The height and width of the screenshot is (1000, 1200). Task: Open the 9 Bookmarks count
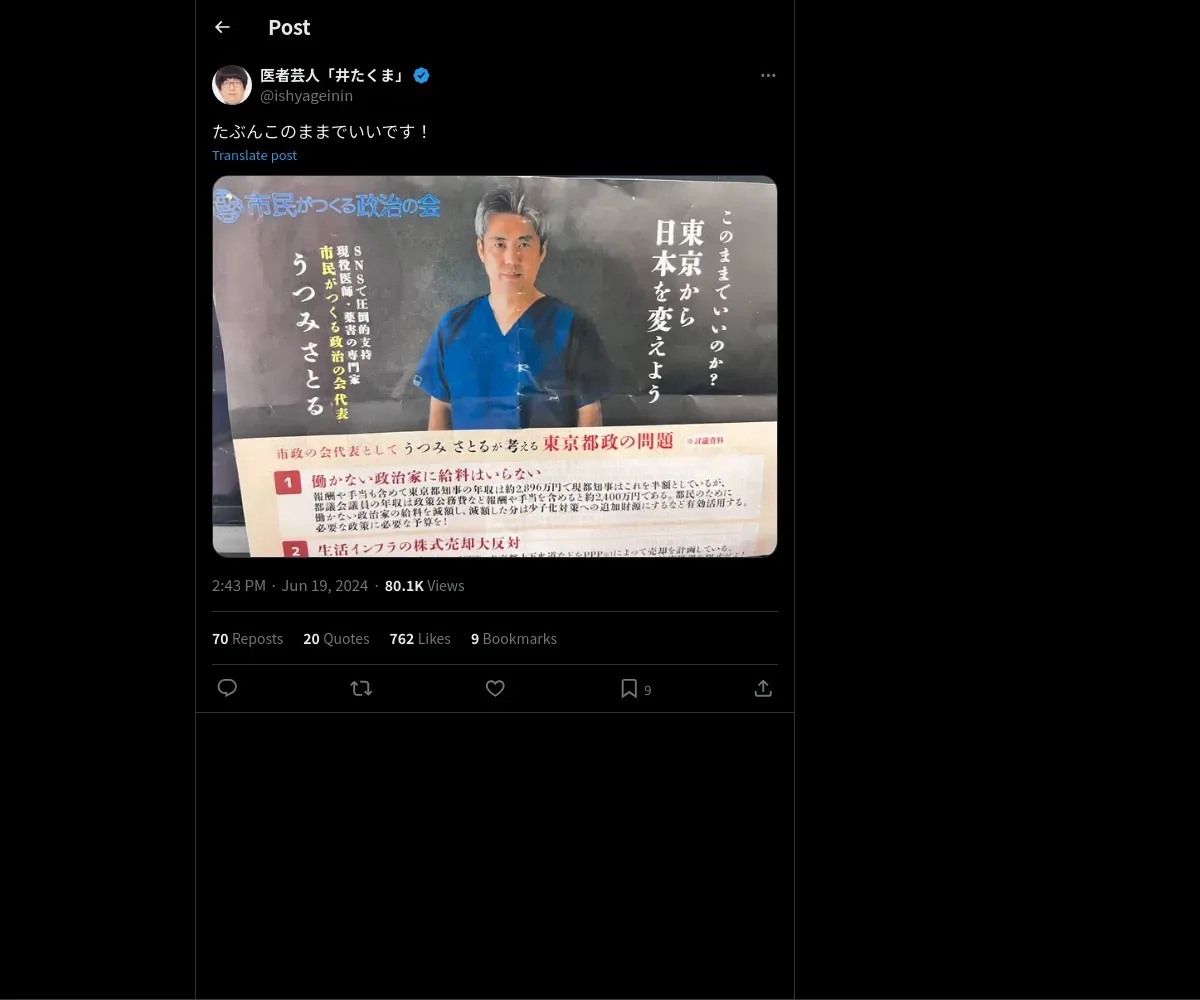point(514,638)
